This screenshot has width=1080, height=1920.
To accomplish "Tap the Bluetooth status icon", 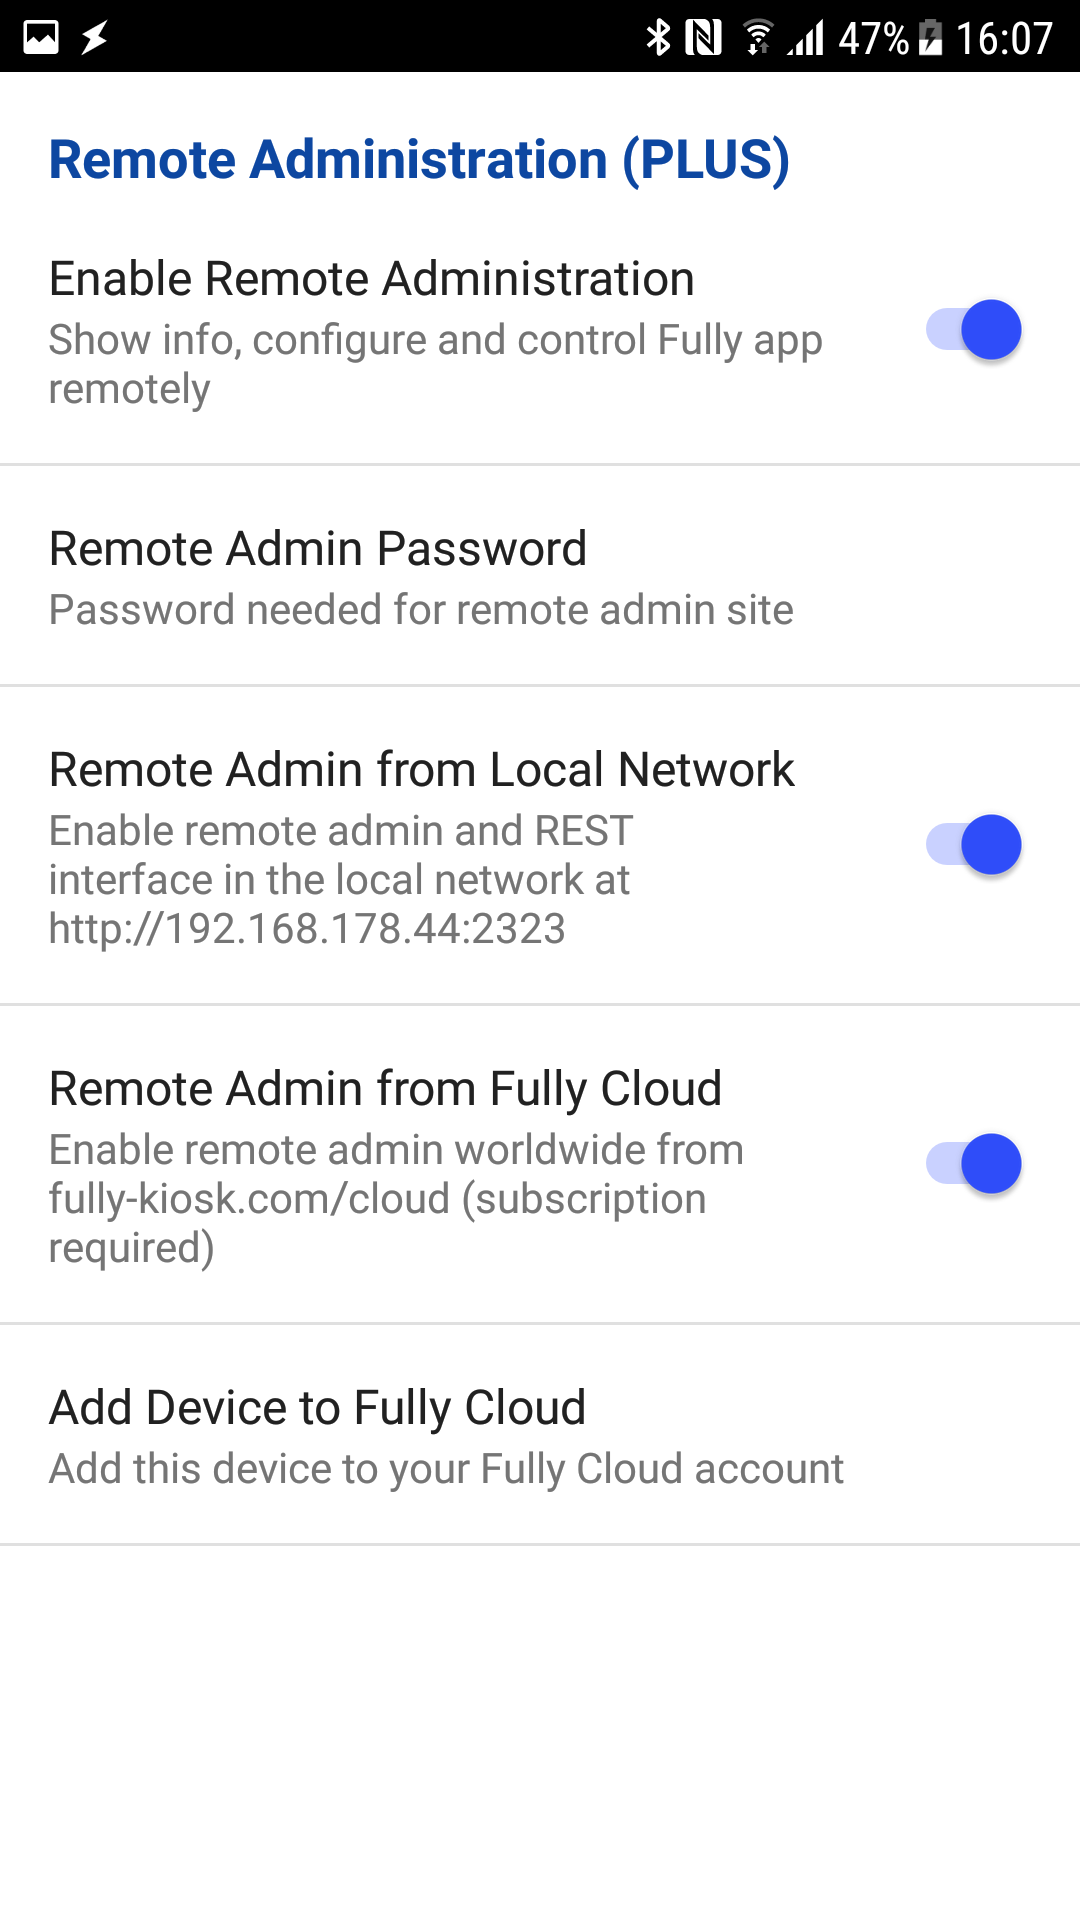I will 658,38.
